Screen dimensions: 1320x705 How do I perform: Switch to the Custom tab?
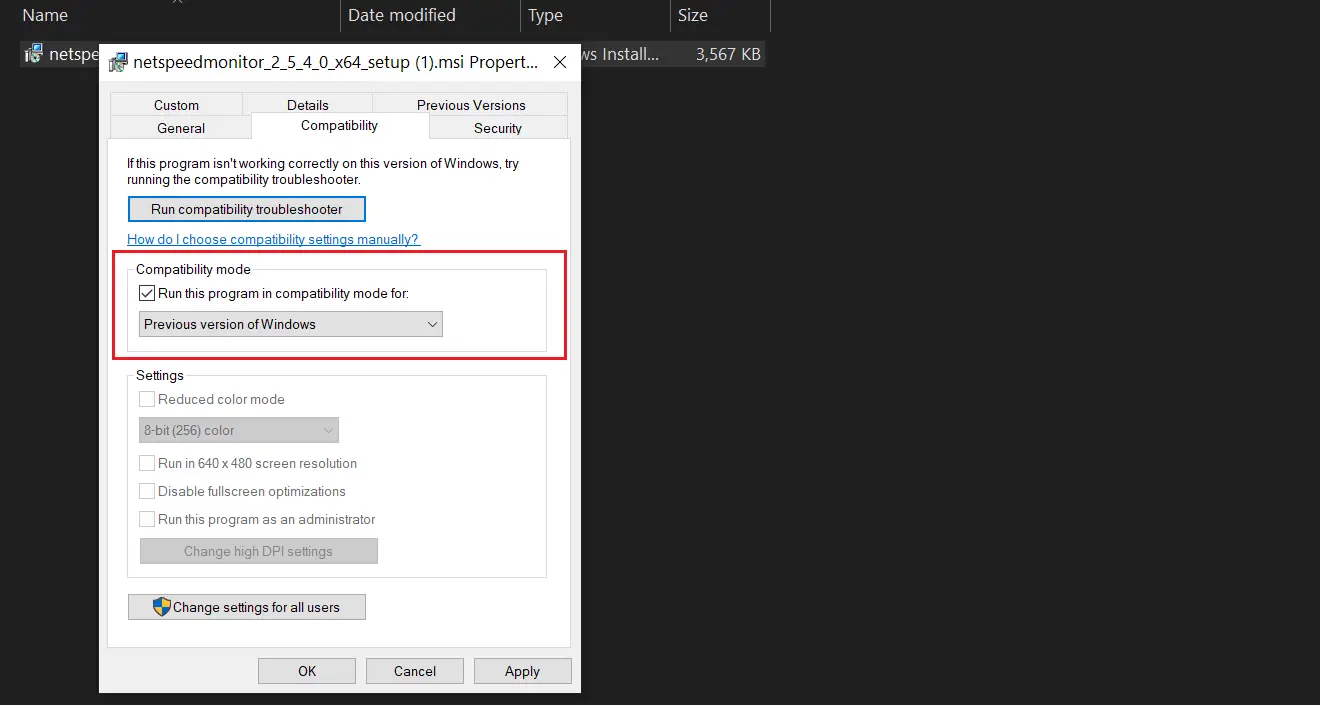point(176,105)
